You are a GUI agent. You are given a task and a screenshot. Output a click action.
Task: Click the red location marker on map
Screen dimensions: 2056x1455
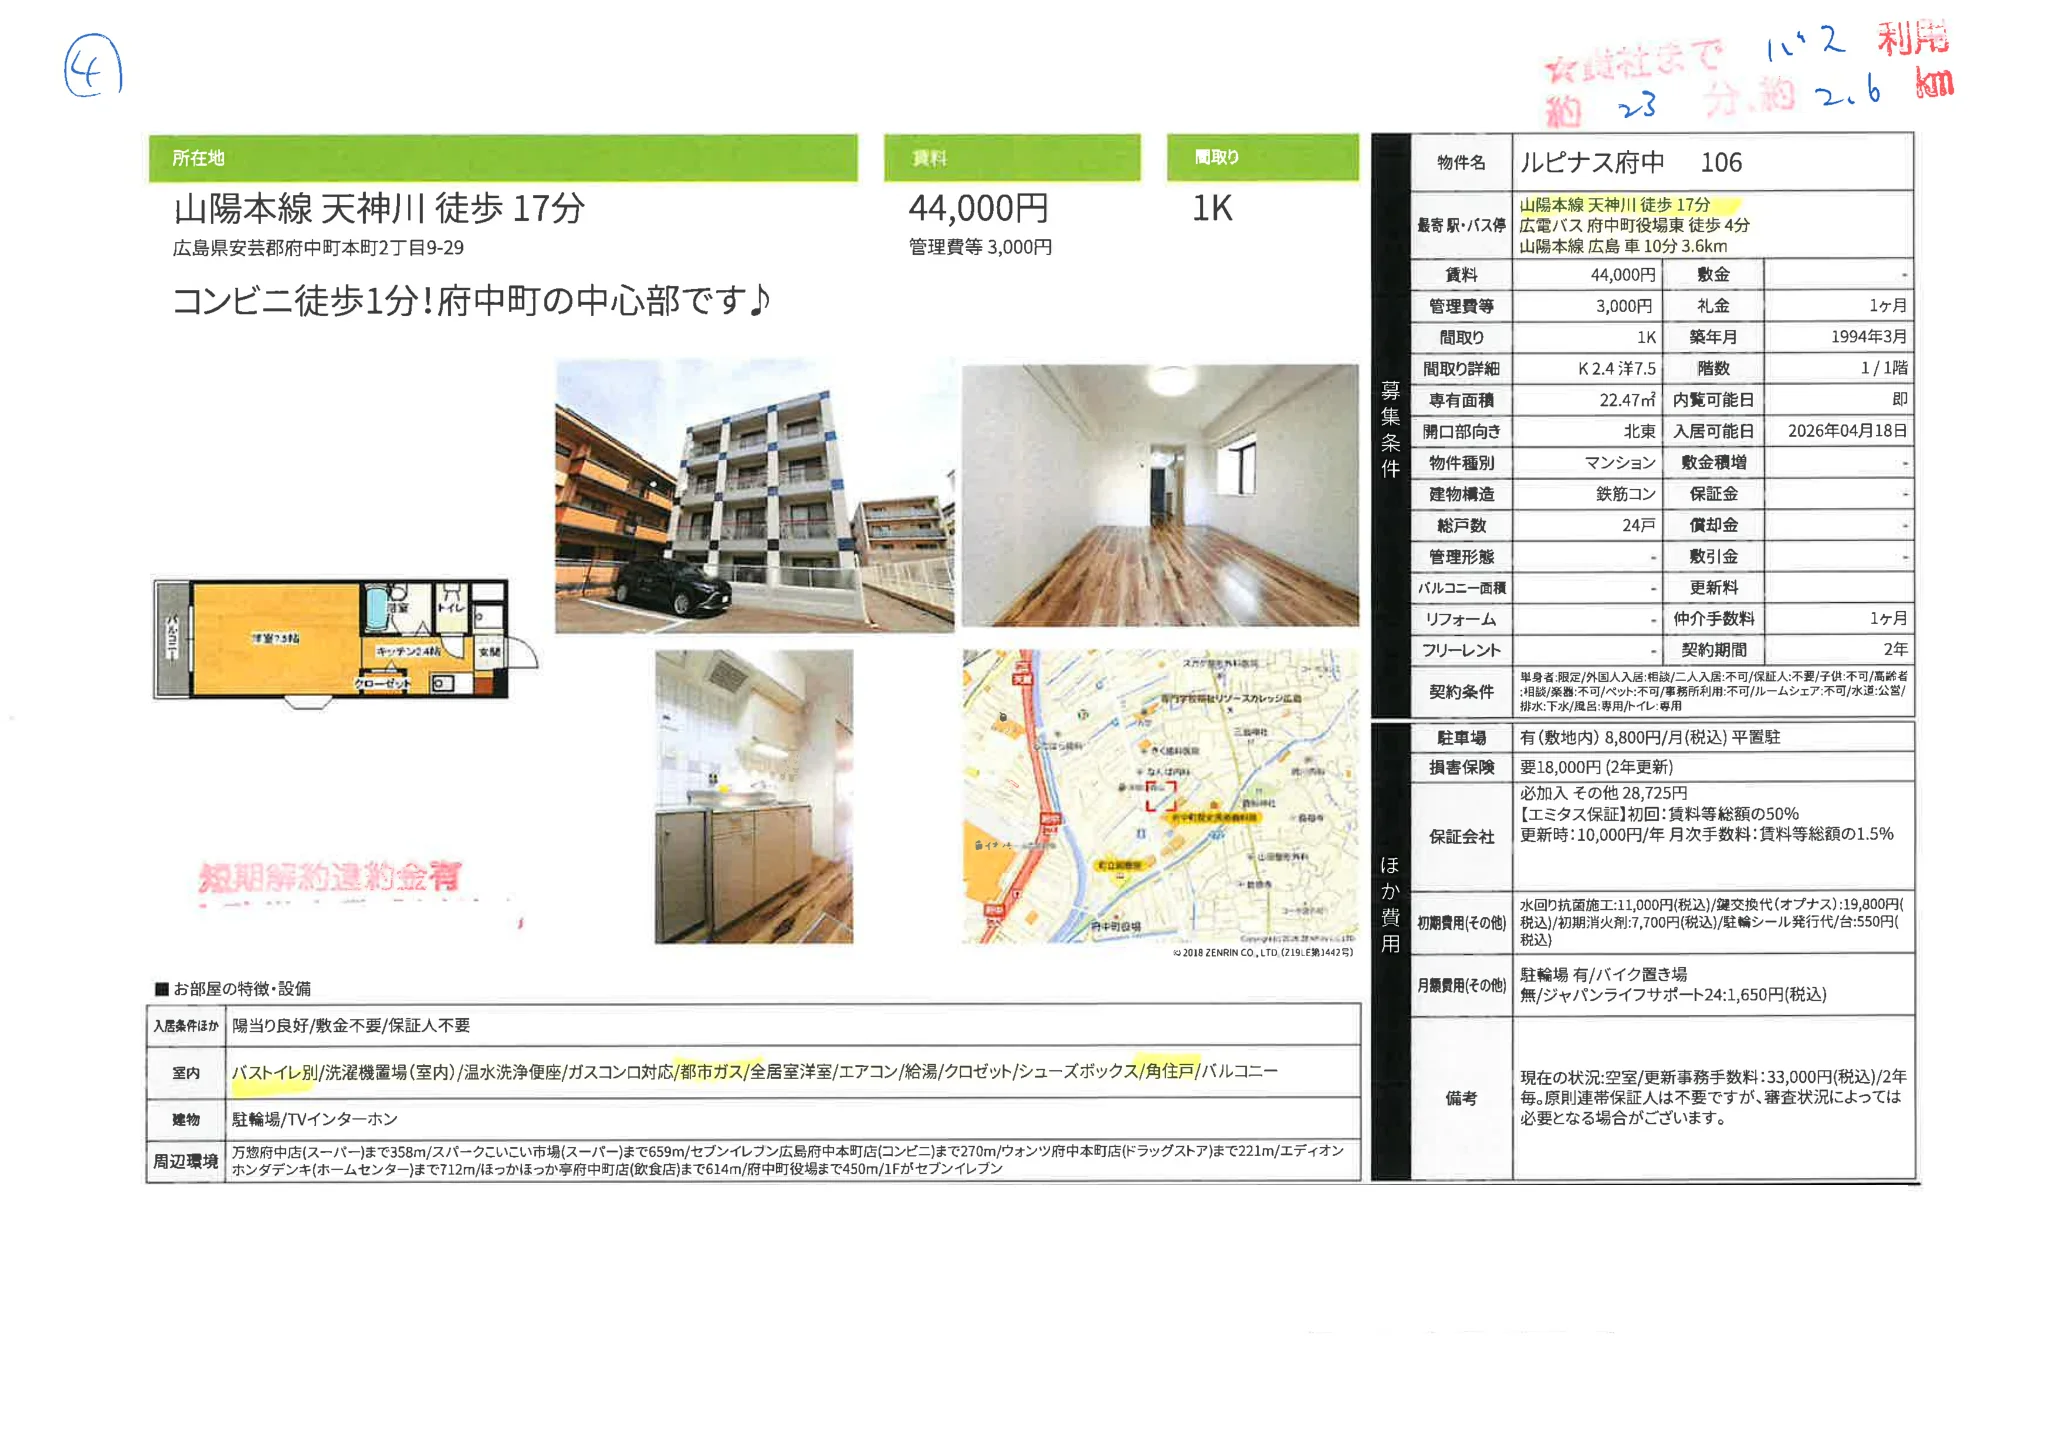point(1160,796)
